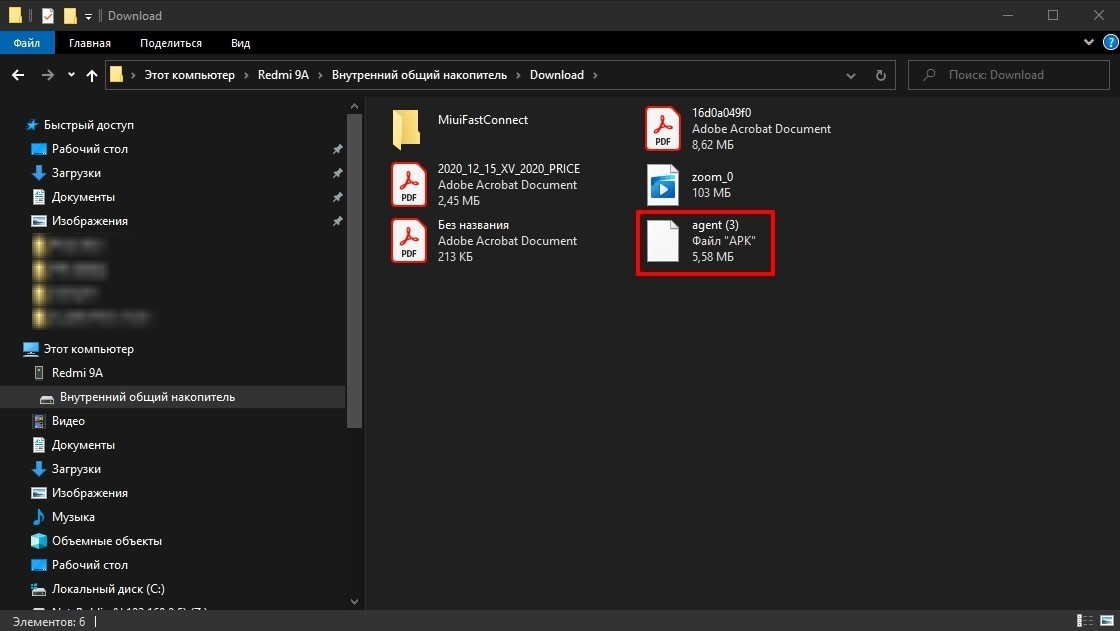Open the MiuiFastConnect folder icon

[406, 130]
